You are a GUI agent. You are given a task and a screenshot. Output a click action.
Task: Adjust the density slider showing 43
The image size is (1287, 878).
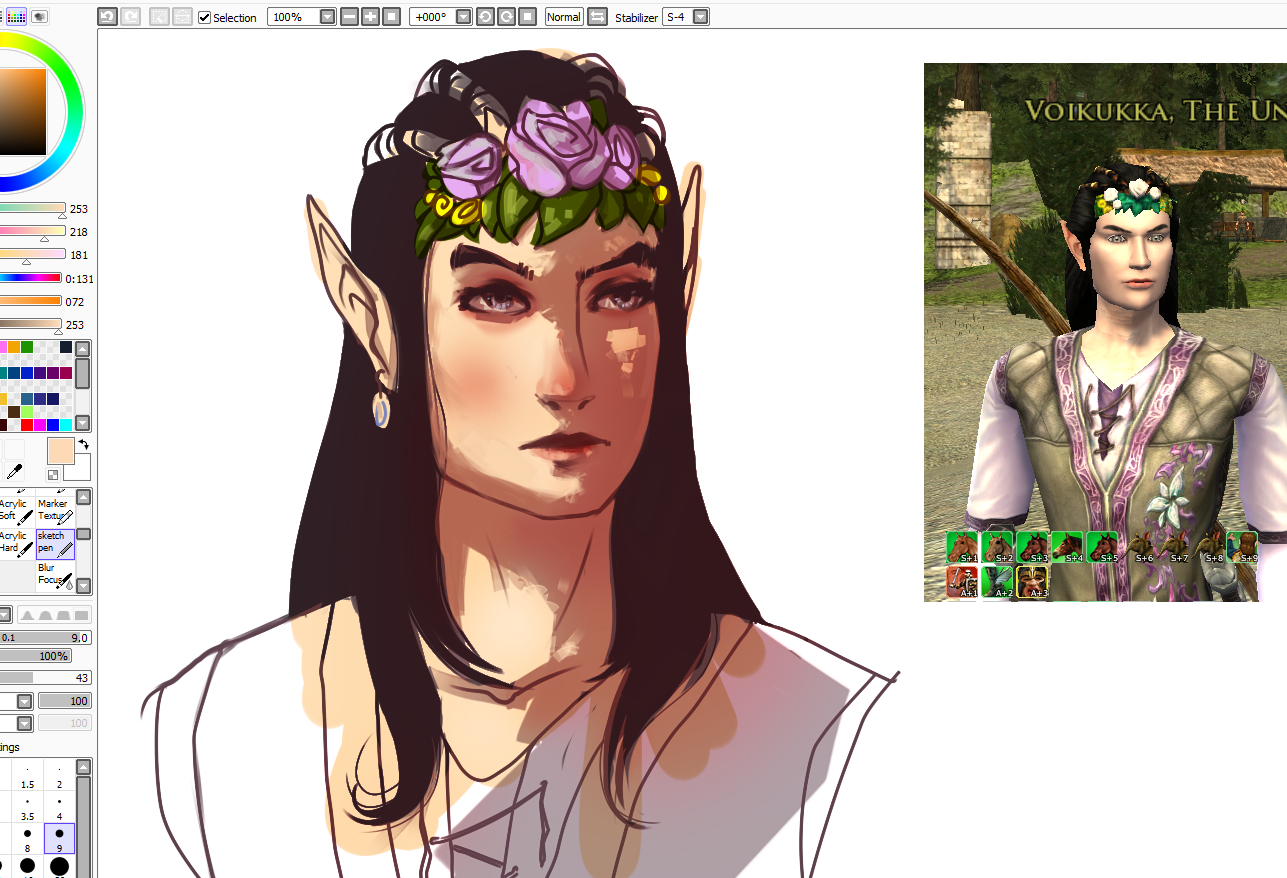click(45, 678)
